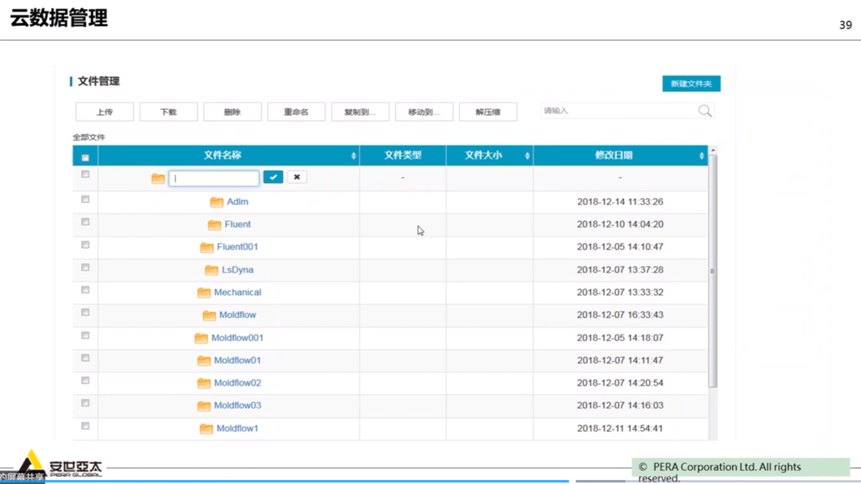Image resolution: width=861 pixels, height=484 pixels.
Task: Open the Moldflow02 folder link
Action: coord(237,383)
